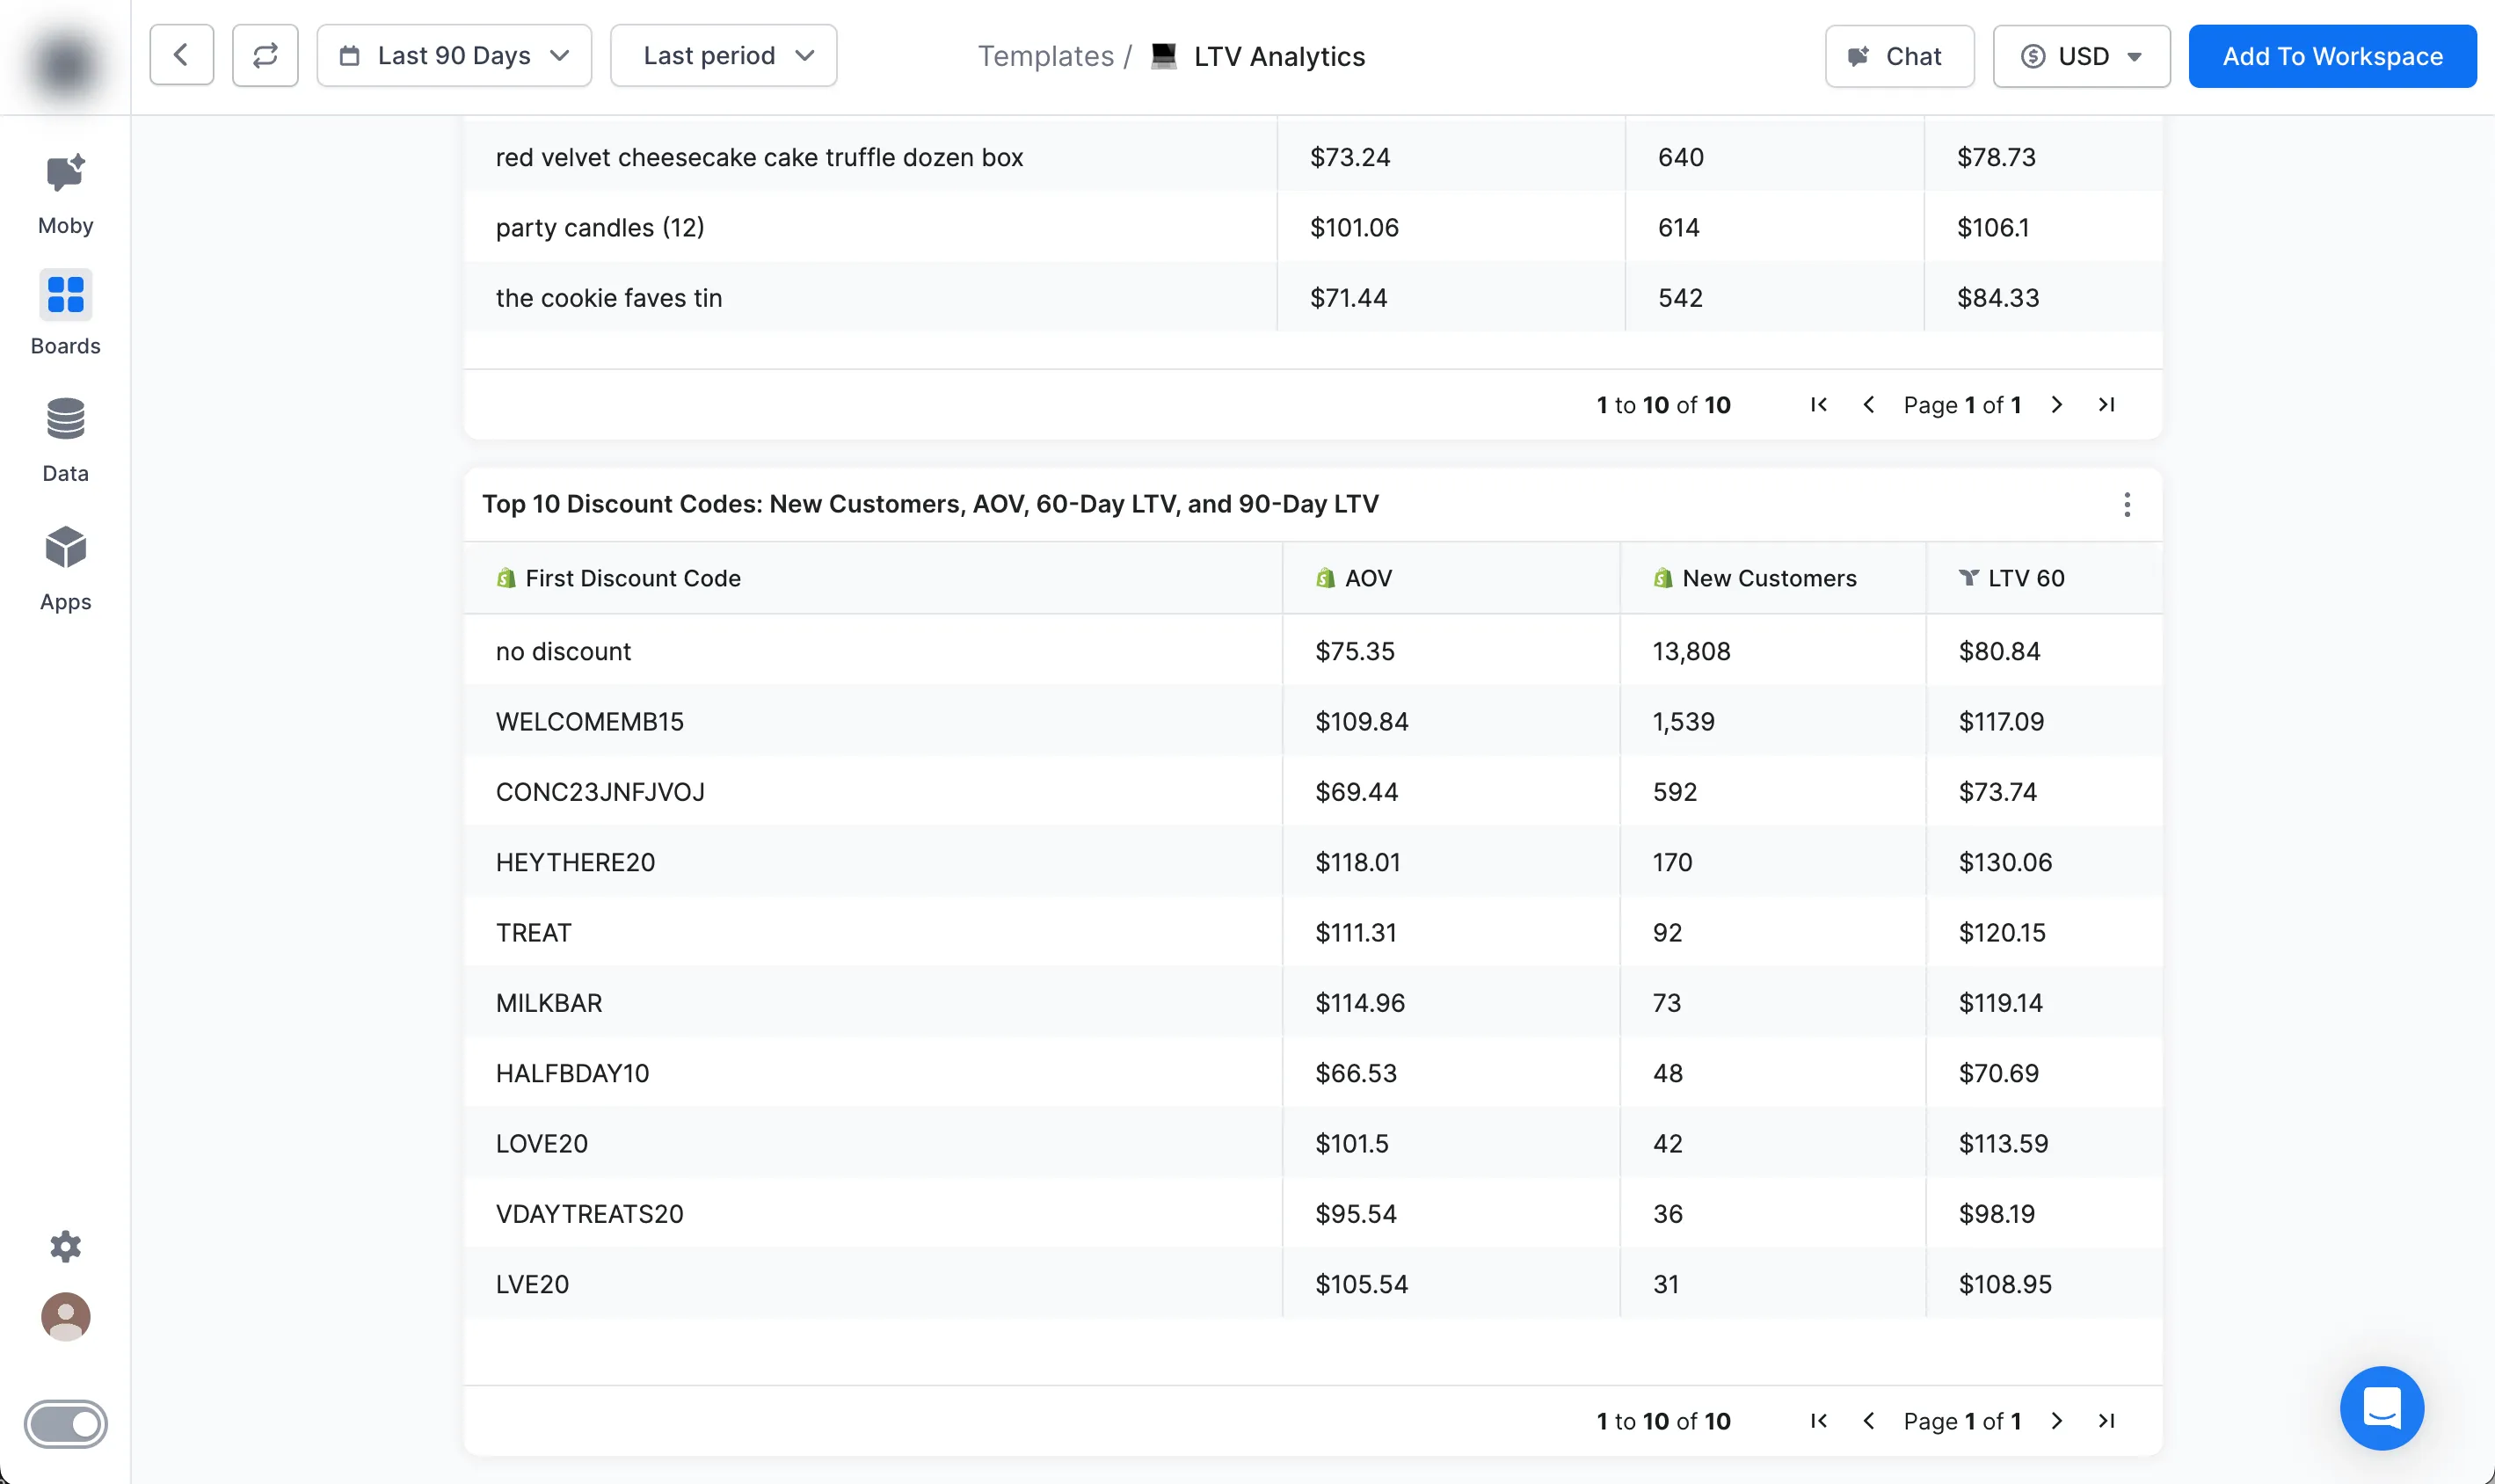
Task: Go to next page in Discount Codes table
Action: [2057, 1421]
